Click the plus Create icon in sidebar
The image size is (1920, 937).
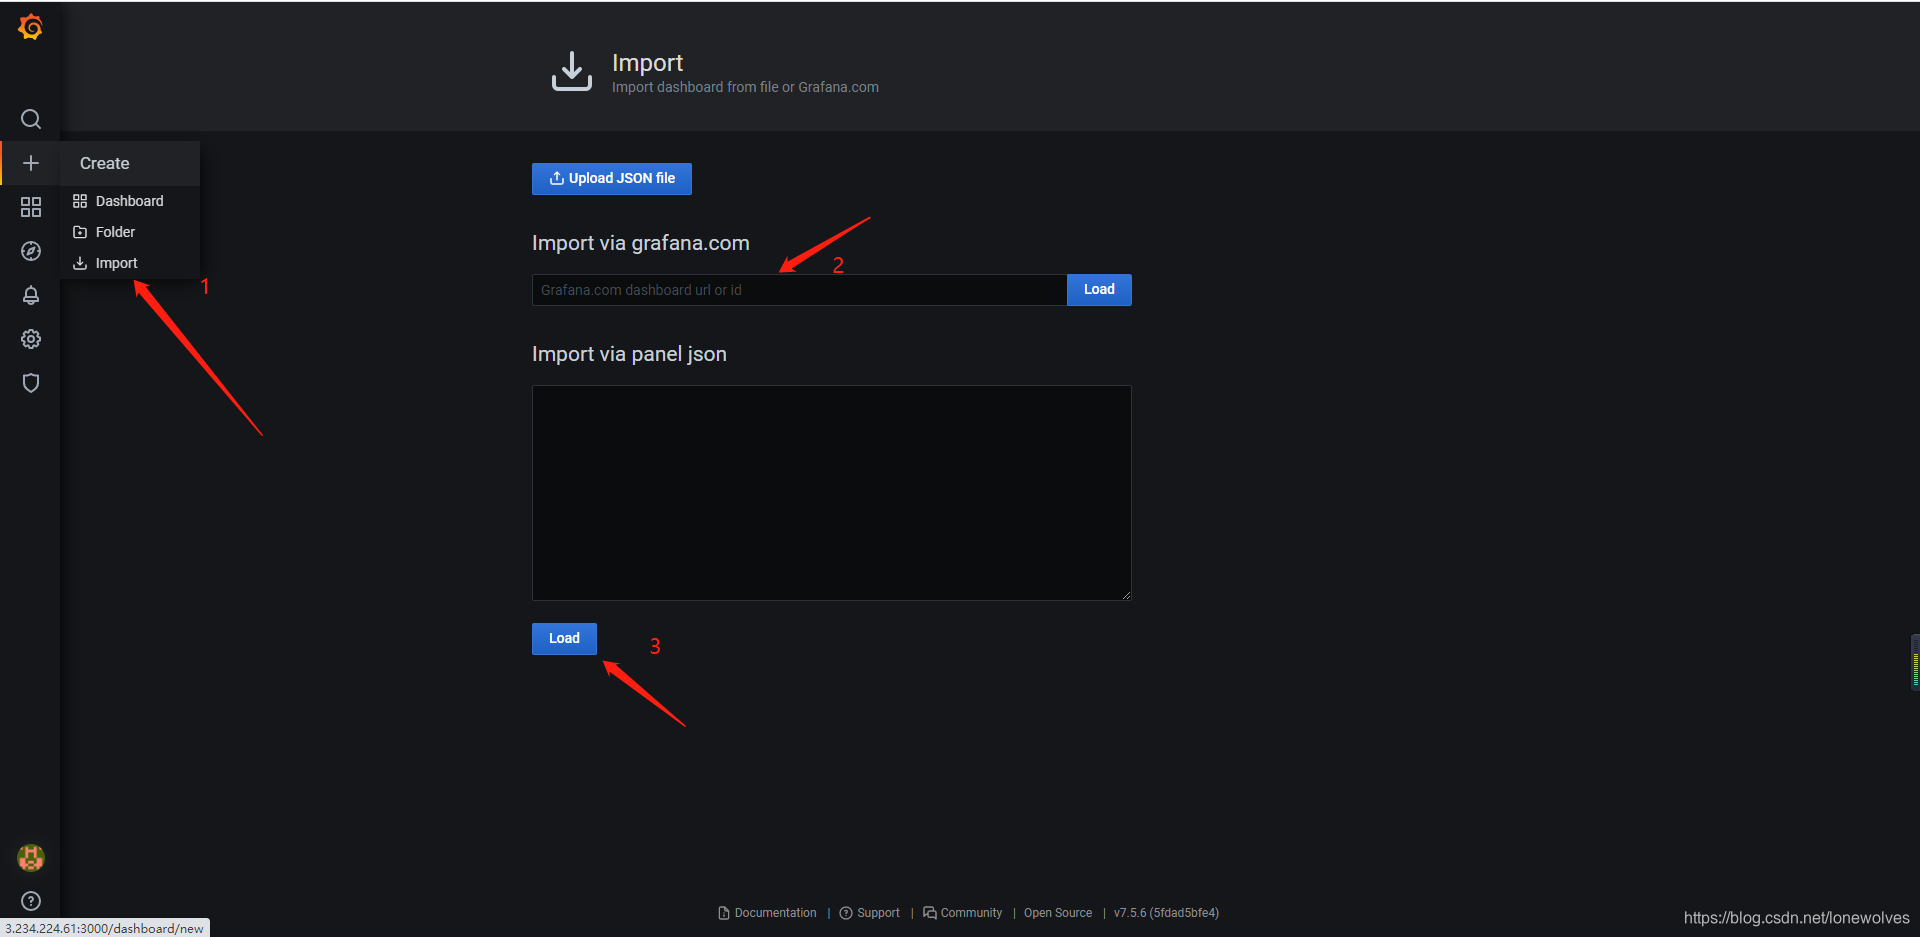(x=31, y=163)
